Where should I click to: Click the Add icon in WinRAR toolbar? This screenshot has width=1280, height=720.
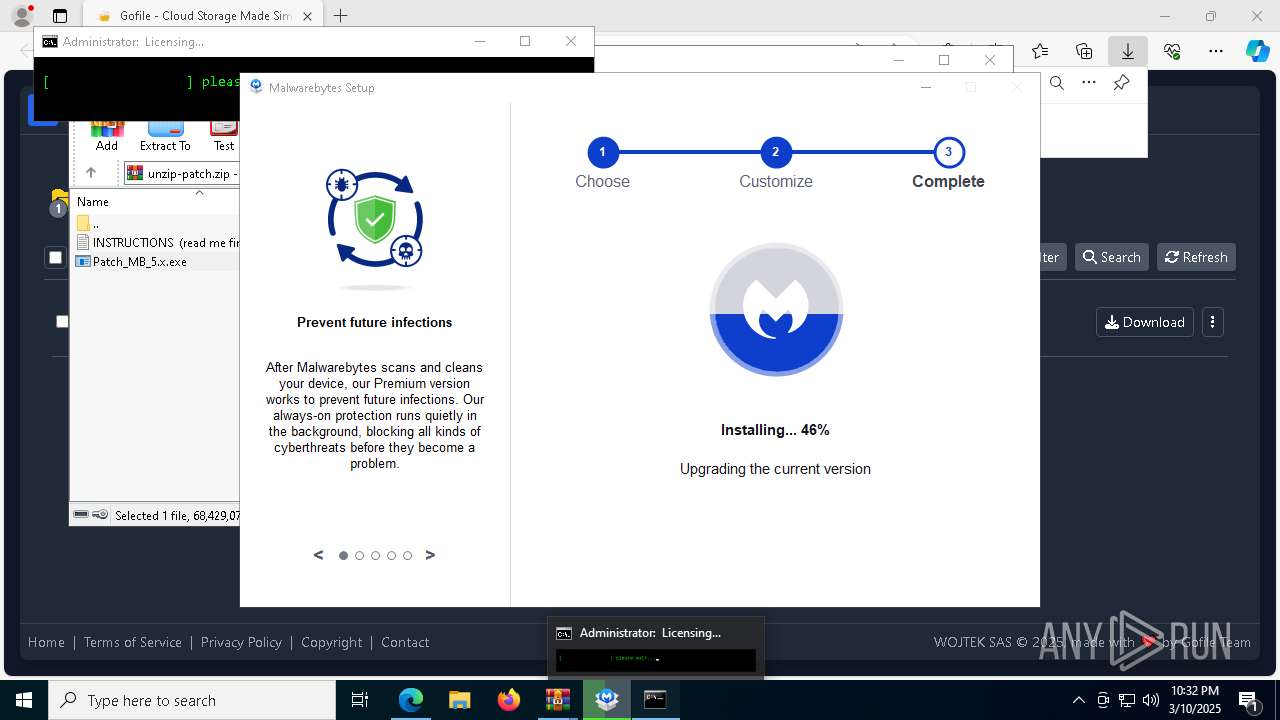click(107, 134)
